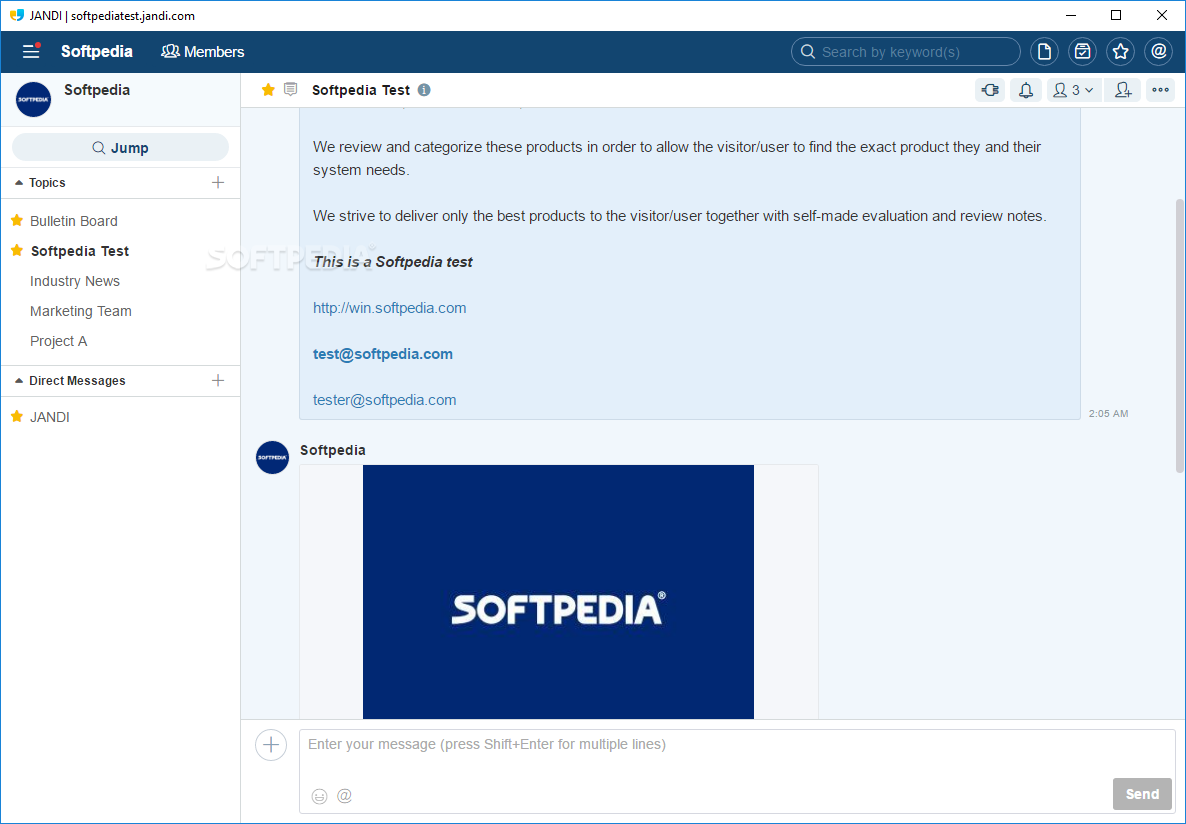Open the Industry News topic

tap(75, 281)
